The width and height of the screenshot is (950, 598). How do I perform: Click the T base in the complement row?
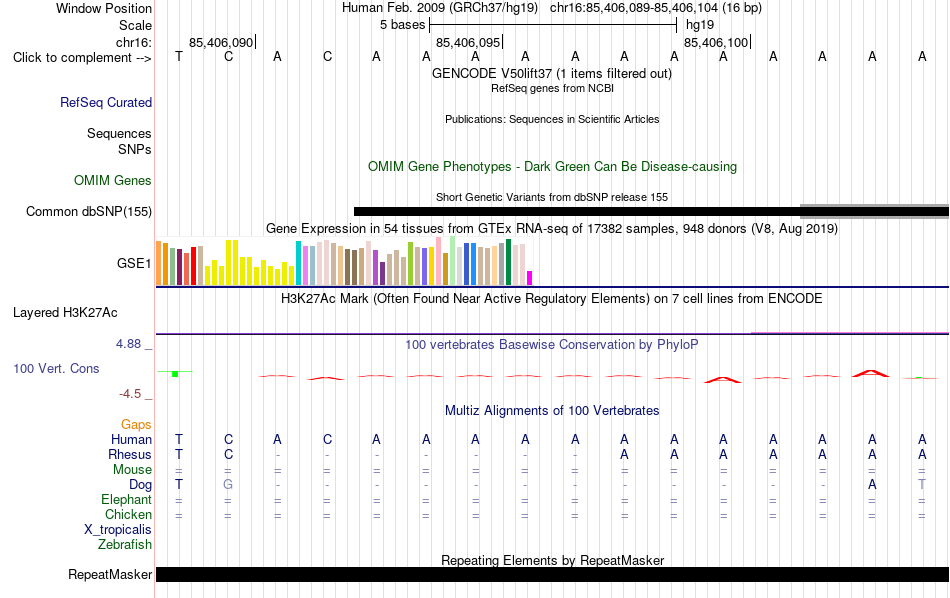pyautogui.click(x=179, y=57)
